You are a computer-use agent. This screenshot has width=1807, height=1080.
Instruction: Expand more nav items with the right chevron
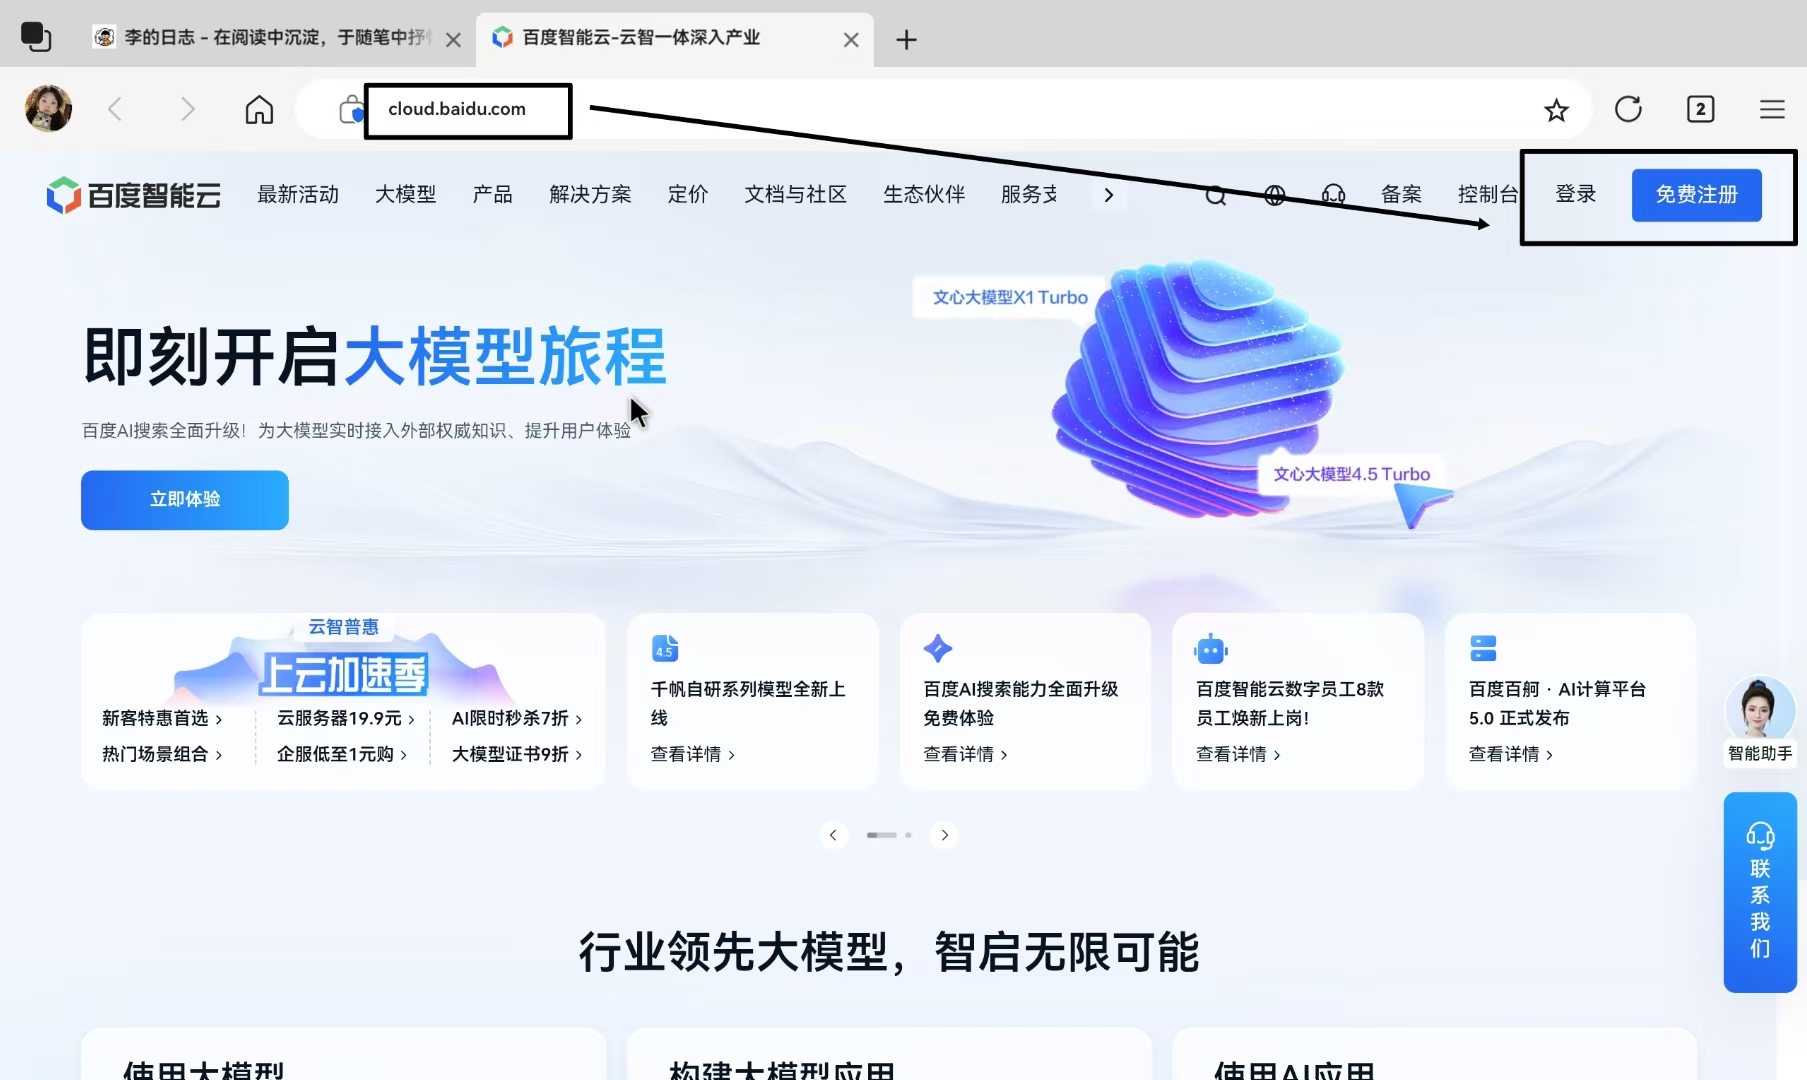click(x=1108, y=195)
